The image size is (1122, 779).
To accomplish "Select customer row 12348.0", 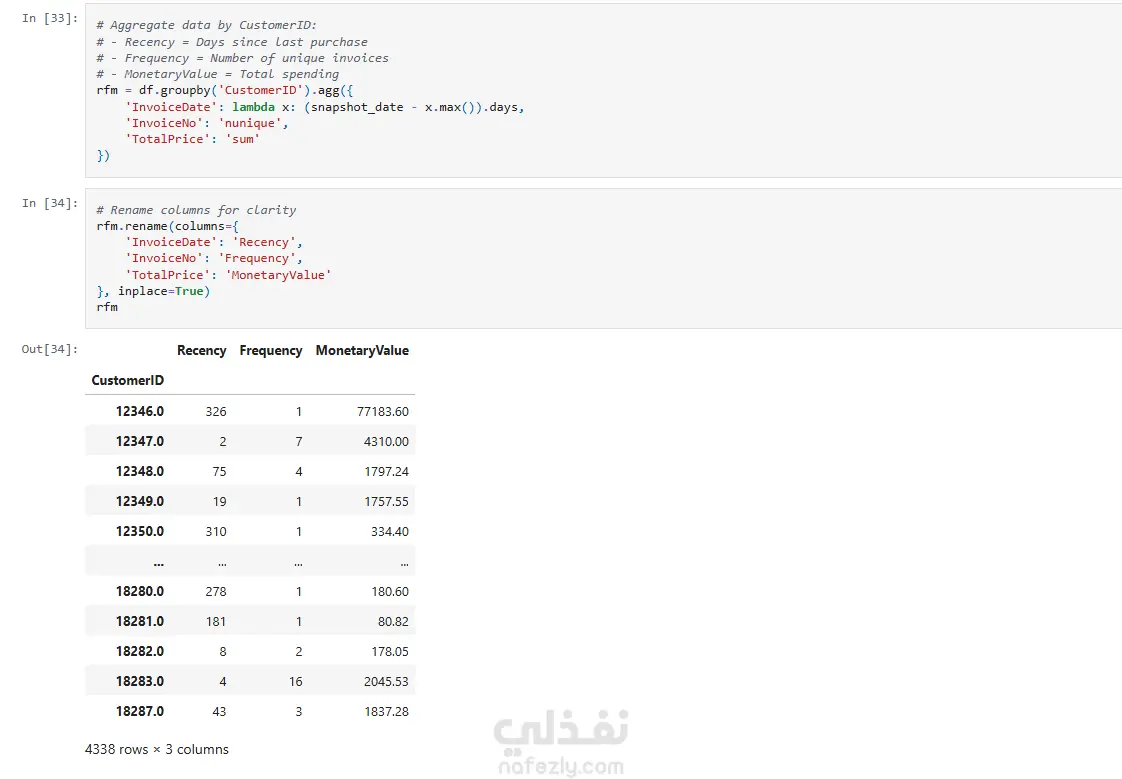I will point(250,471).
